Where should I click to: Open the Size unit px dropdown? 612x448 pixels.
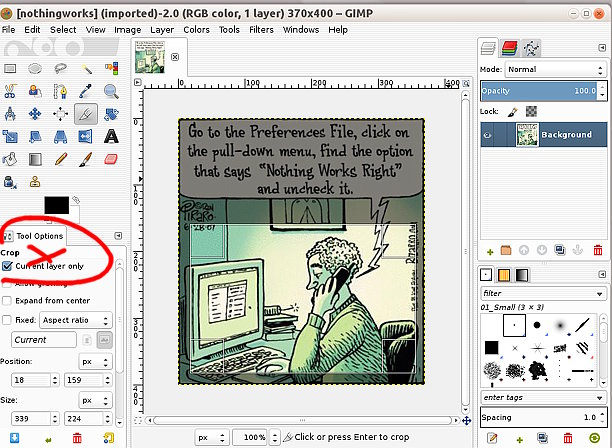click(x=95, y=400)
